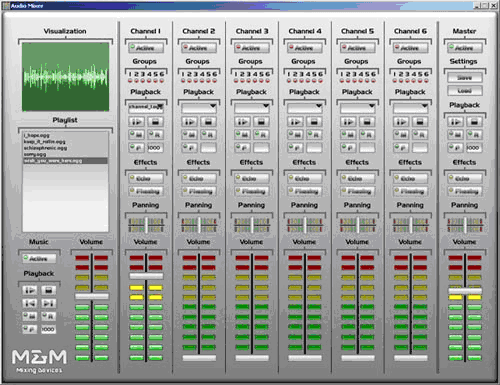The height and width of the screenshot is (385, 500).
Task: Enable Flanging effect on Channel 2
Action: tap(199, 191)
